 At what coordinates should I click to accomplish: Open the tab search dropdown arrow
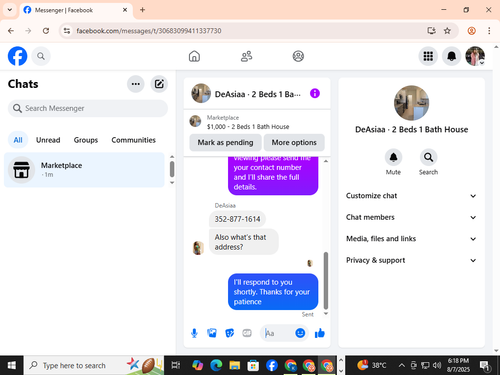point(10,10)
